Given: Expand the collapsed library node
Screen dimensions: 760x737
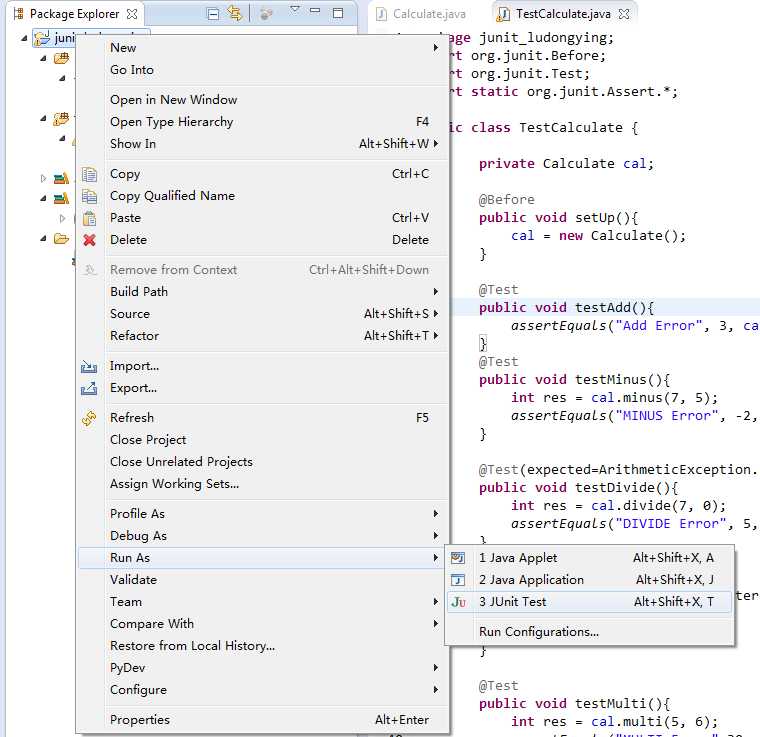Looking at the screenshot, I should 43,178.
